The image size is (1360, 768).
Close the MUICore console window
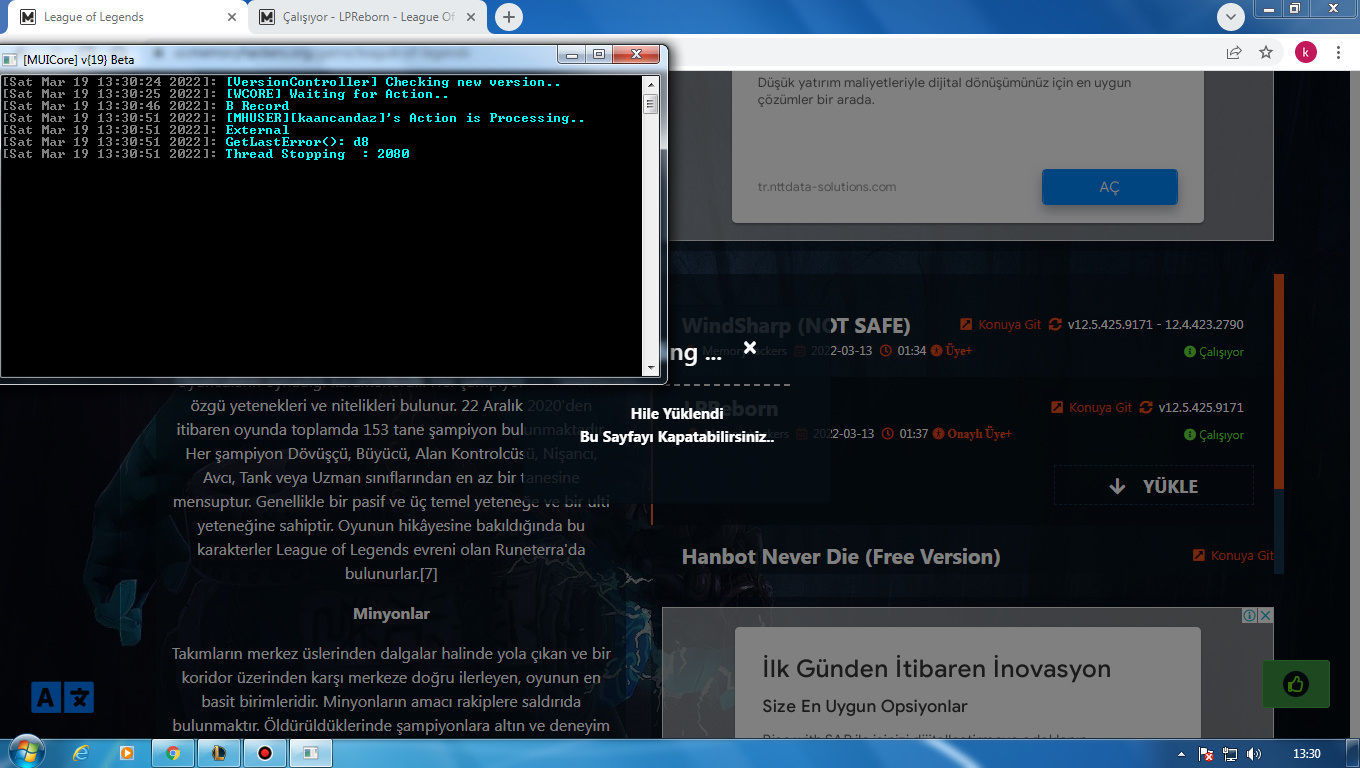(x=634, y=55)
